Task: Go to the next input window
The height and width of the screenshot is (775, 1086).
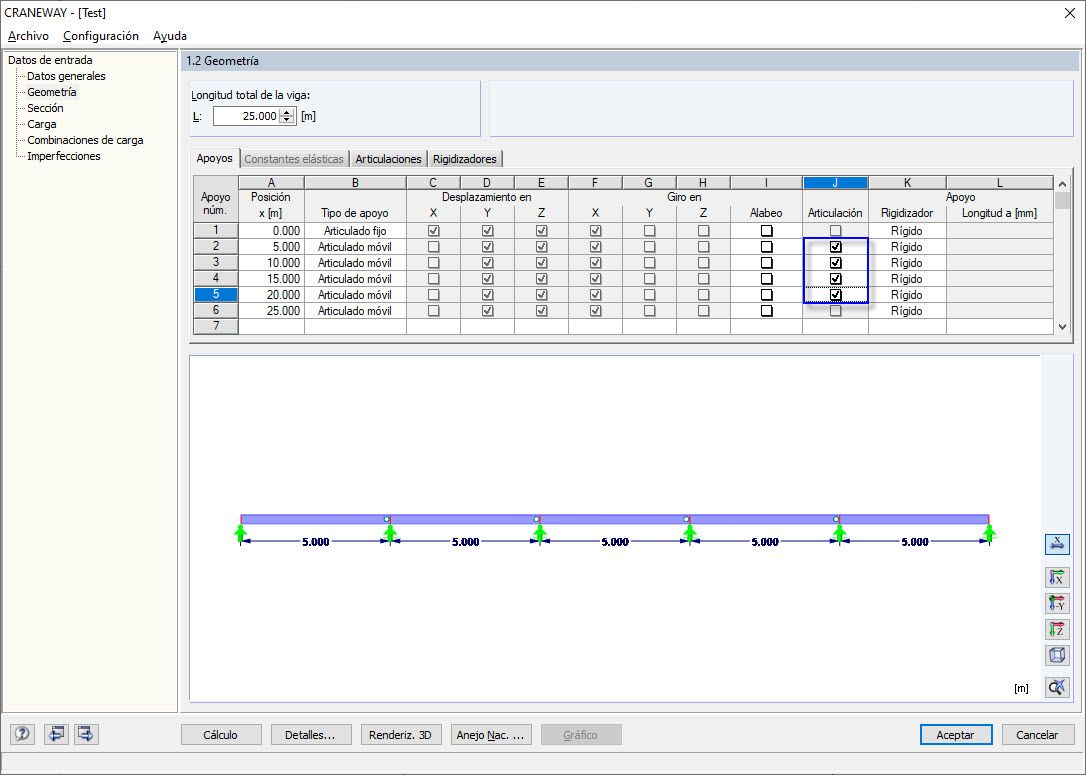Action: (86, 733)
